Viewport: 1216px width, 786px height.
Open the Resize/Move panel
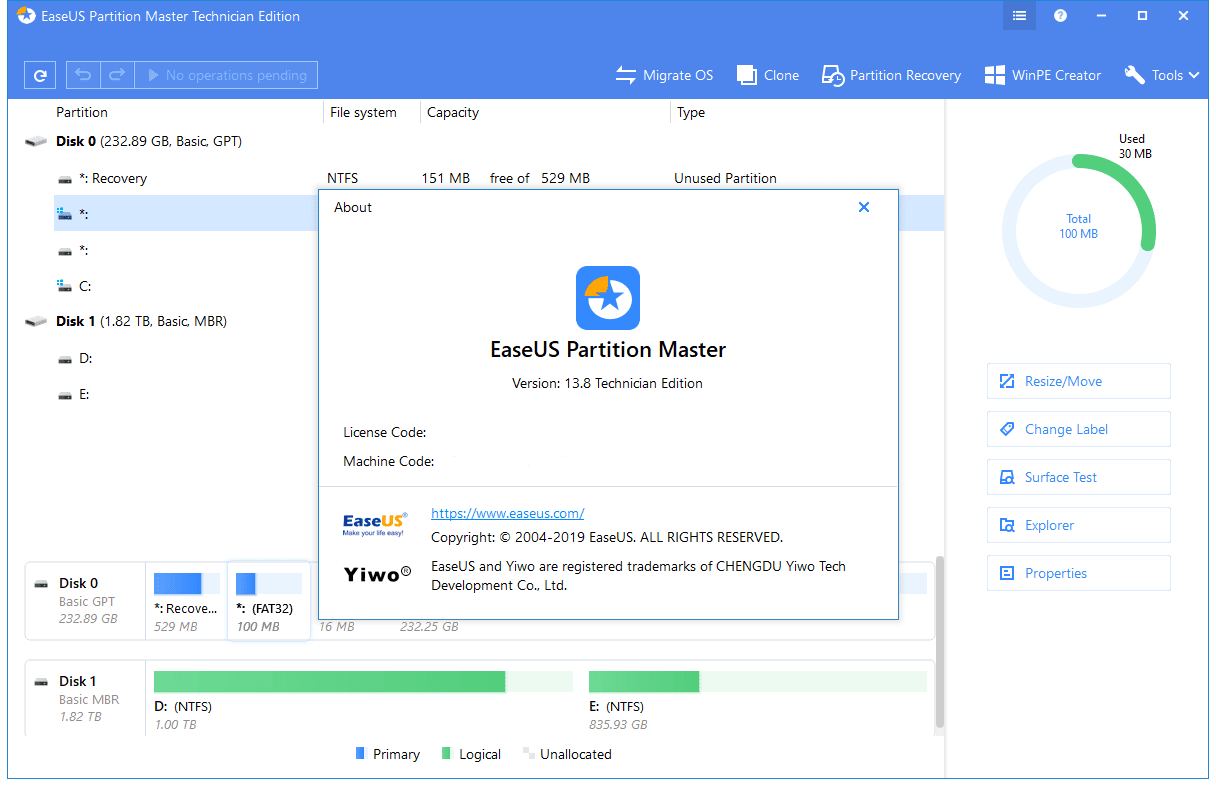point(1078,381)
